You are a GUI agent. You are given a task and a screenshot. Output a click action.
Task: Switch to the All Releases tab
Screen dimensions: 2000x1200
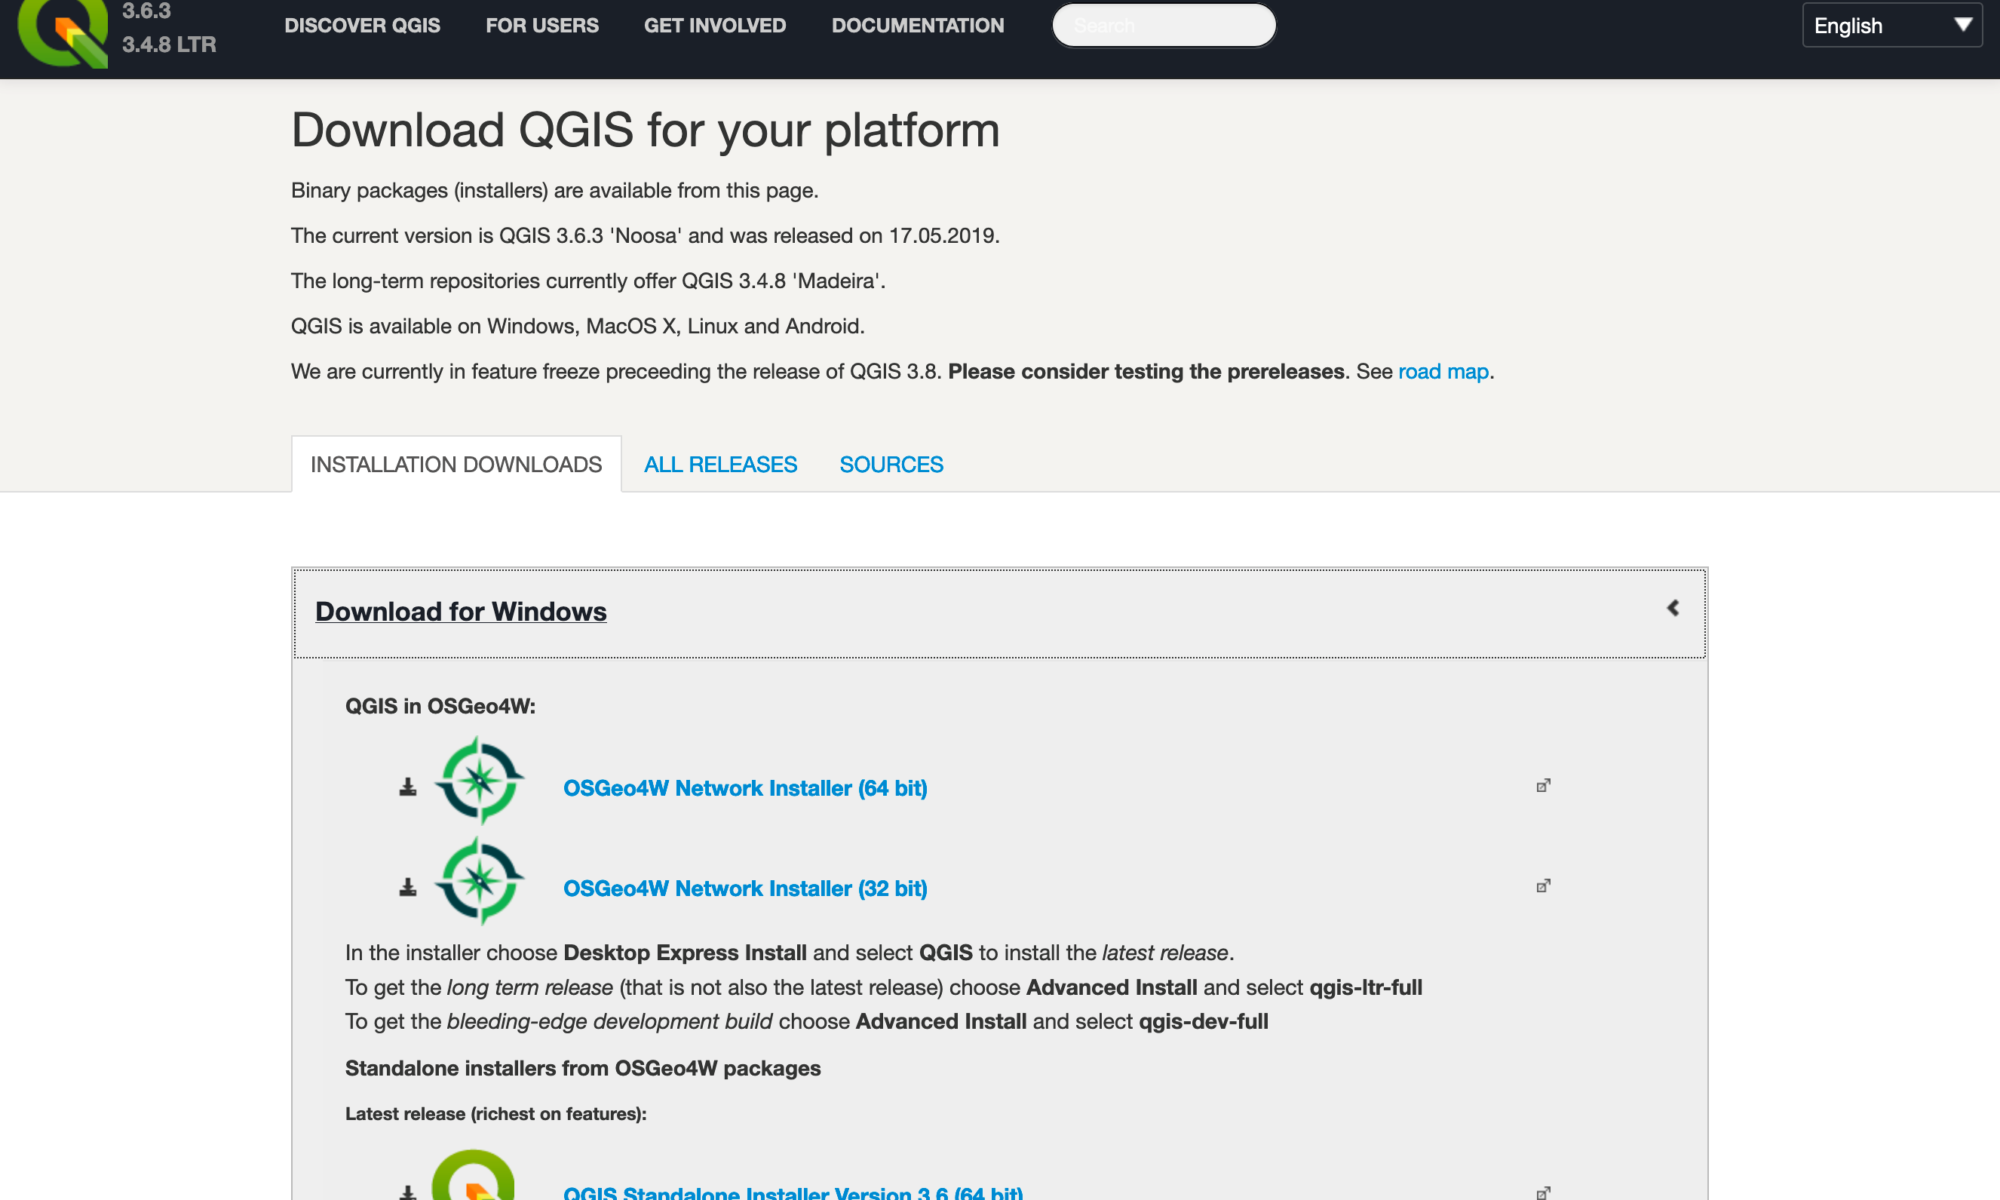point(720,465)
